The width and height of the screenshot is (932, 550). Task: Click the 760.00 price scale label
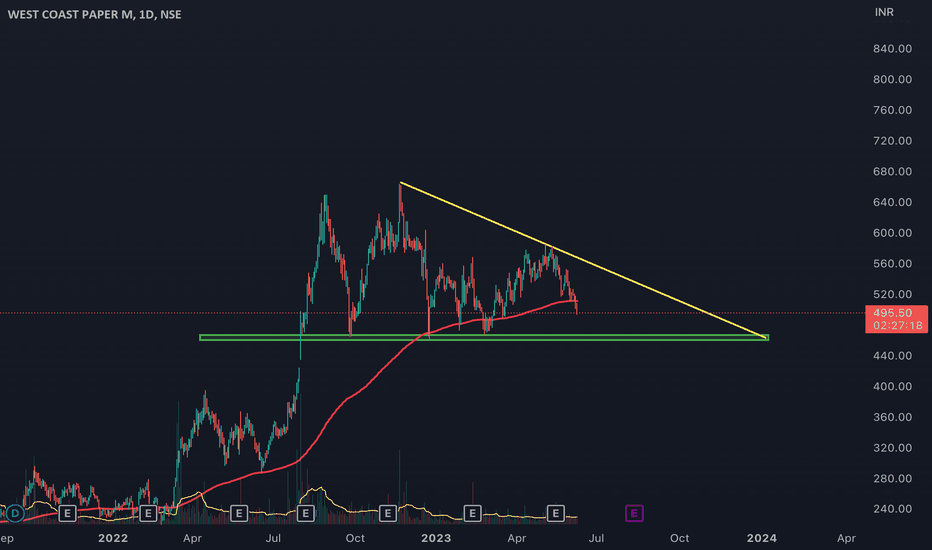point(892,110)
